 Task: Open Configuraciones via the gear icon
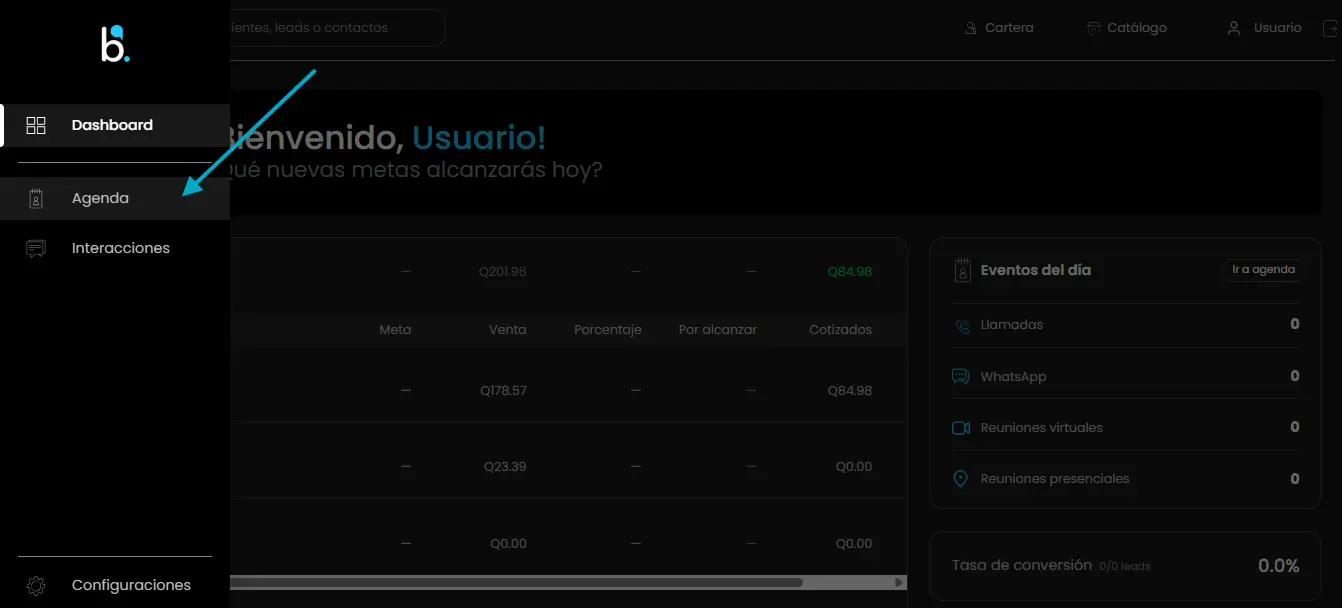[x=36, y=585]
